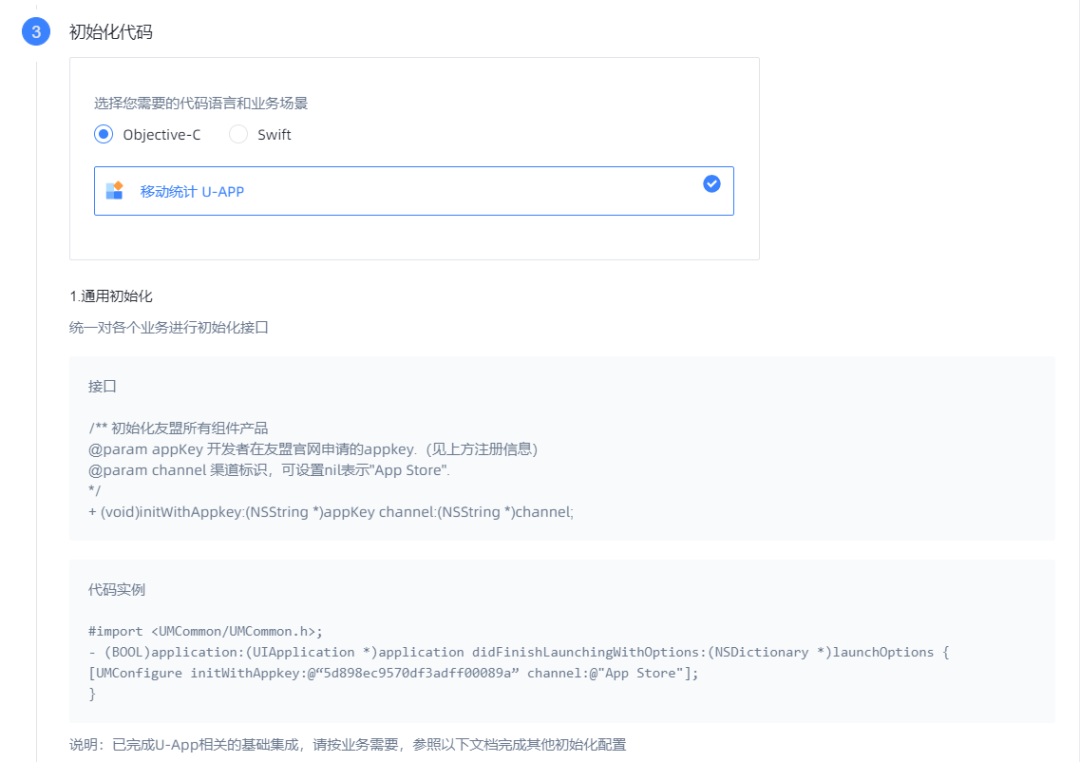Click the 代码实例 code block title
1080x762 pixels.
point(117,590)
